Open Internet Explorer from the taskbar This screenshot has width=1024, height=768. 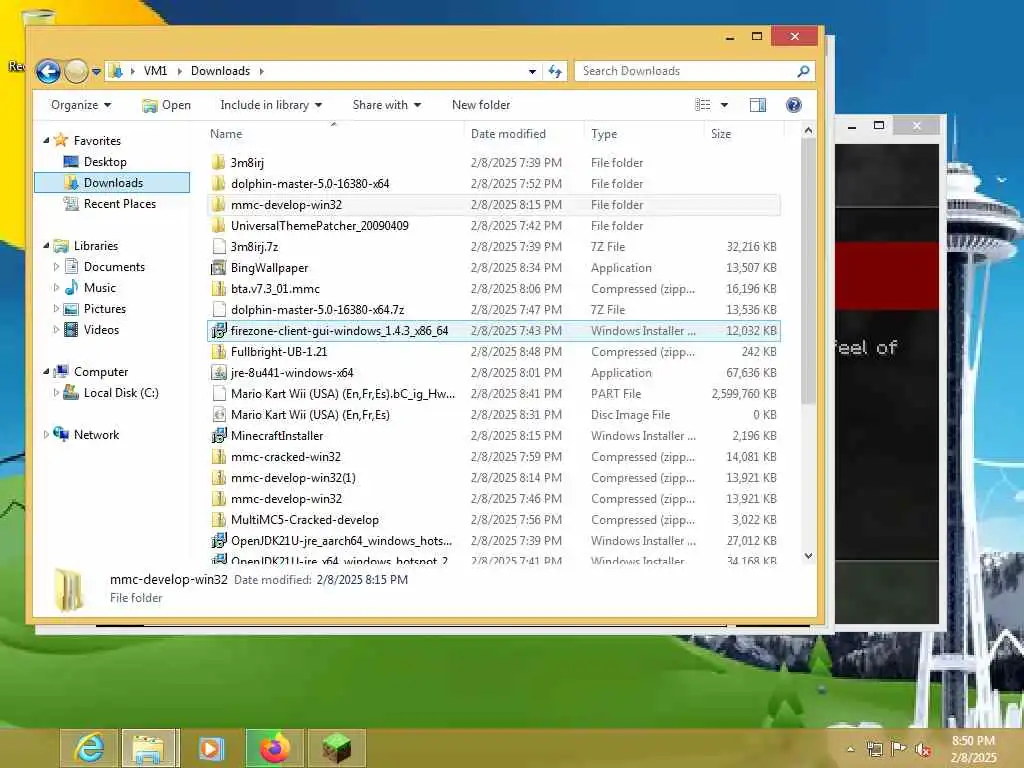click(x=89, y=748)
